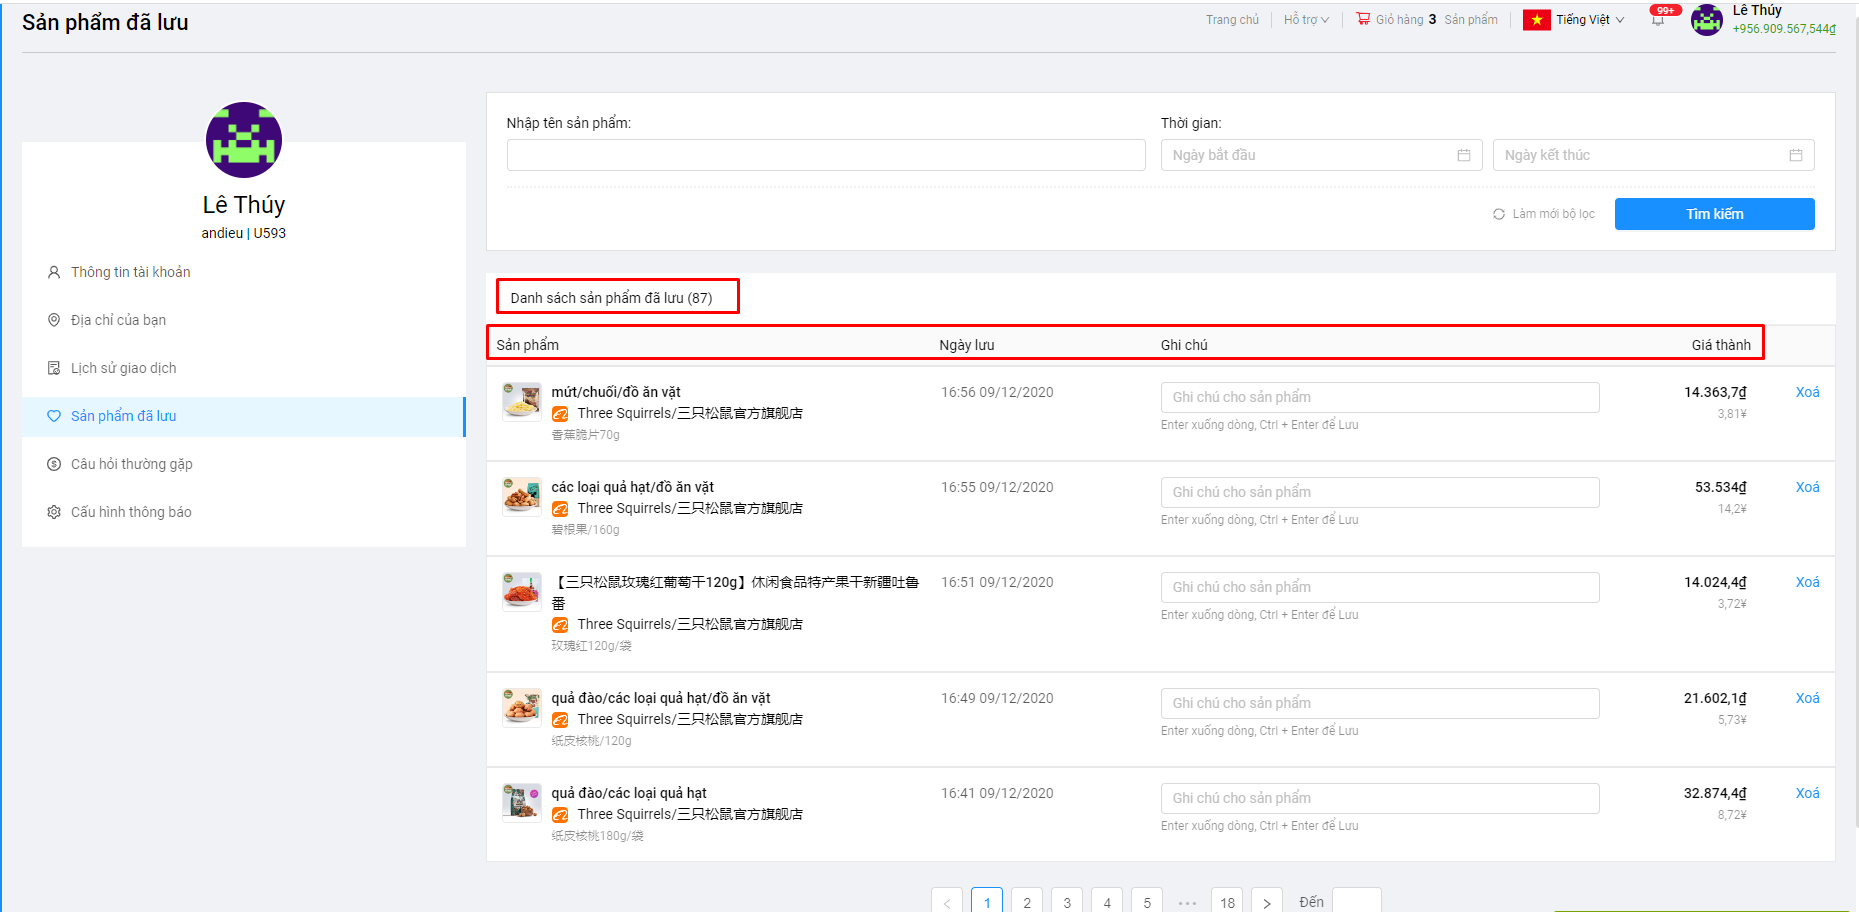This screenshot has height=912, width=1859.
Task: Click the Vietnam flag icon
Action: [1536, 20]
